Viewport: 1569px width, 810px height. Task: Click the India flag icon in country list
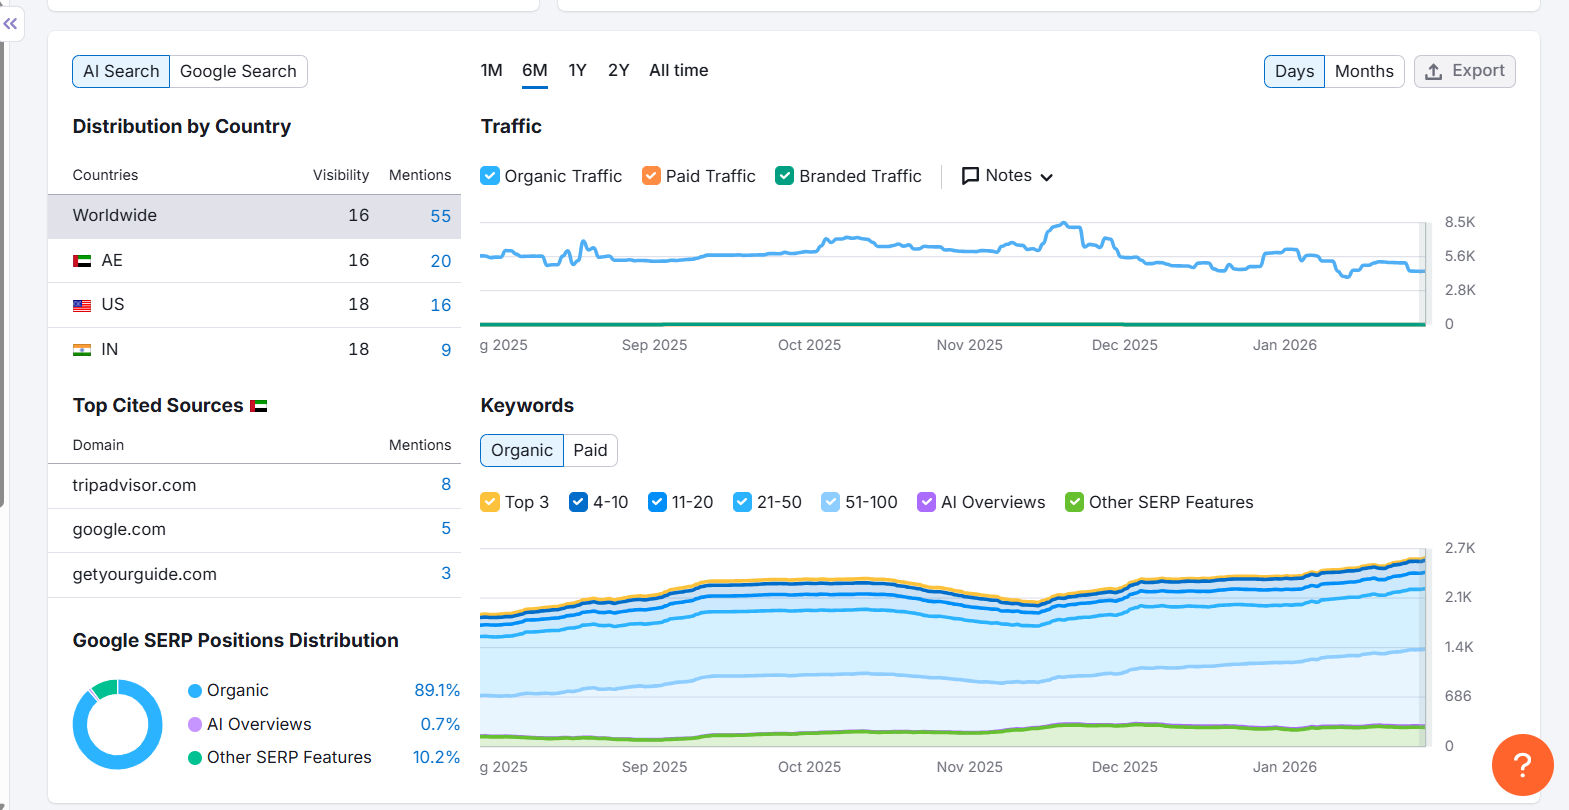[x=82, y=350]
